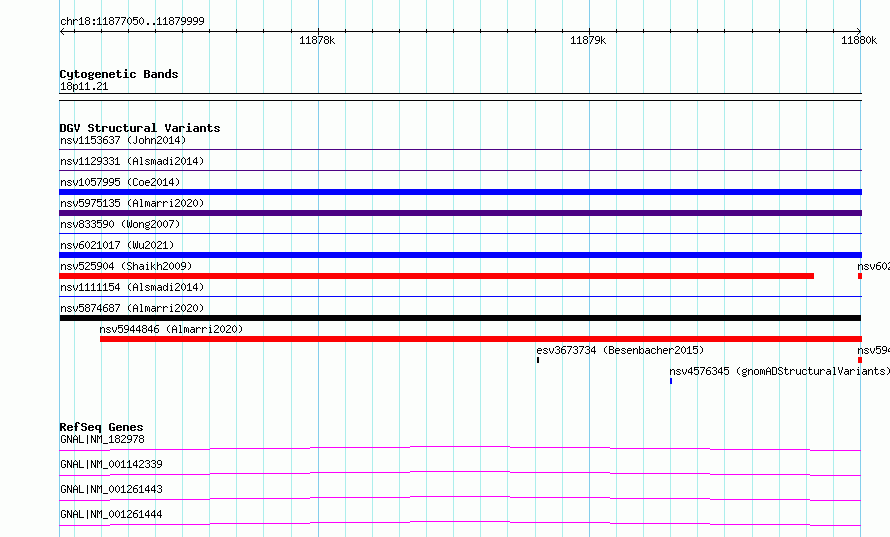The height and width of the screenshot is (537, 890).
Task: Click the thick blue bar of nsv1057995
Action: [x=460, y=192]
